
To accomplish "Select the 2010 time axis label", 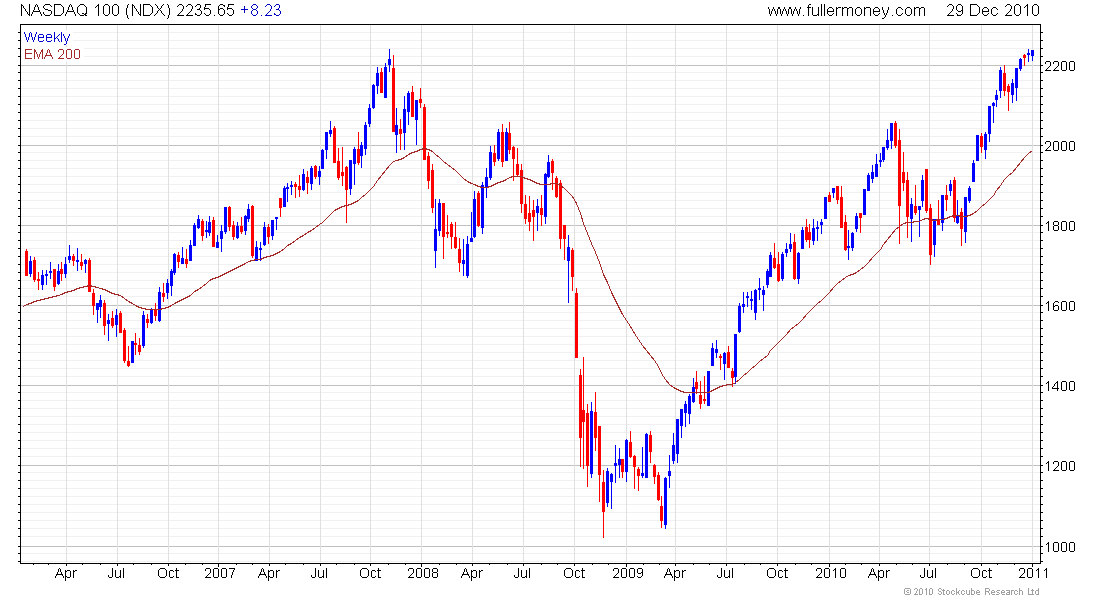I will pyautogui.click(x=831, y=573).
